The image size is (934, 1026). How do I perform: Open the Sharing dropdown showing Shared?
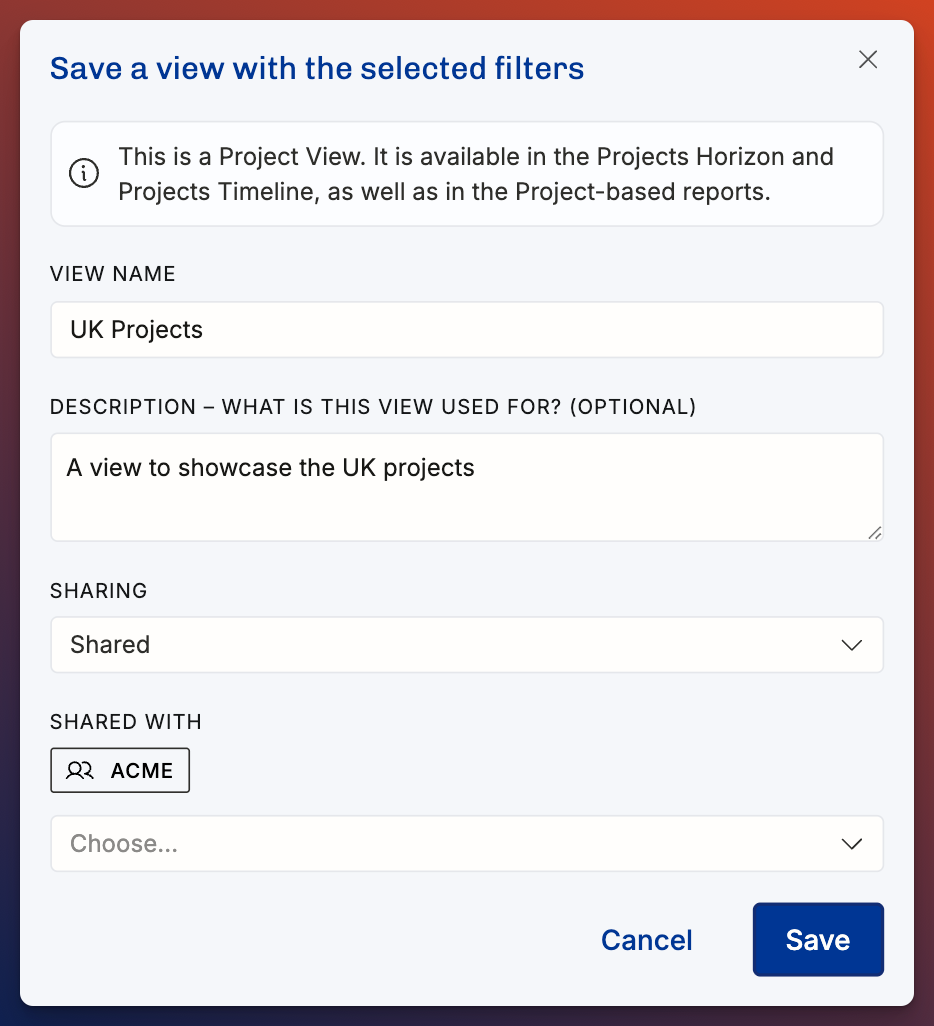(467, 645)
